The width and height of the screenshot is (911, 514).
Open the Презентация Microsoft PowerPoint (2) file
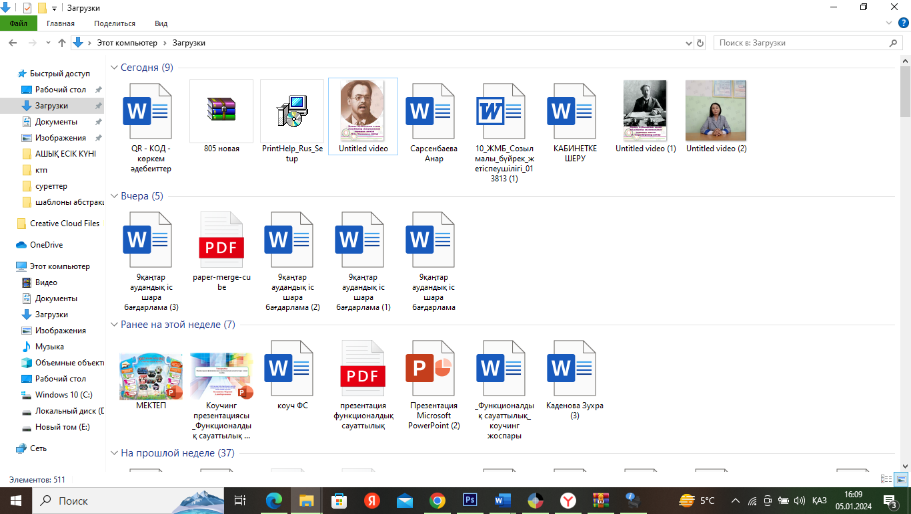pos(434,372)
